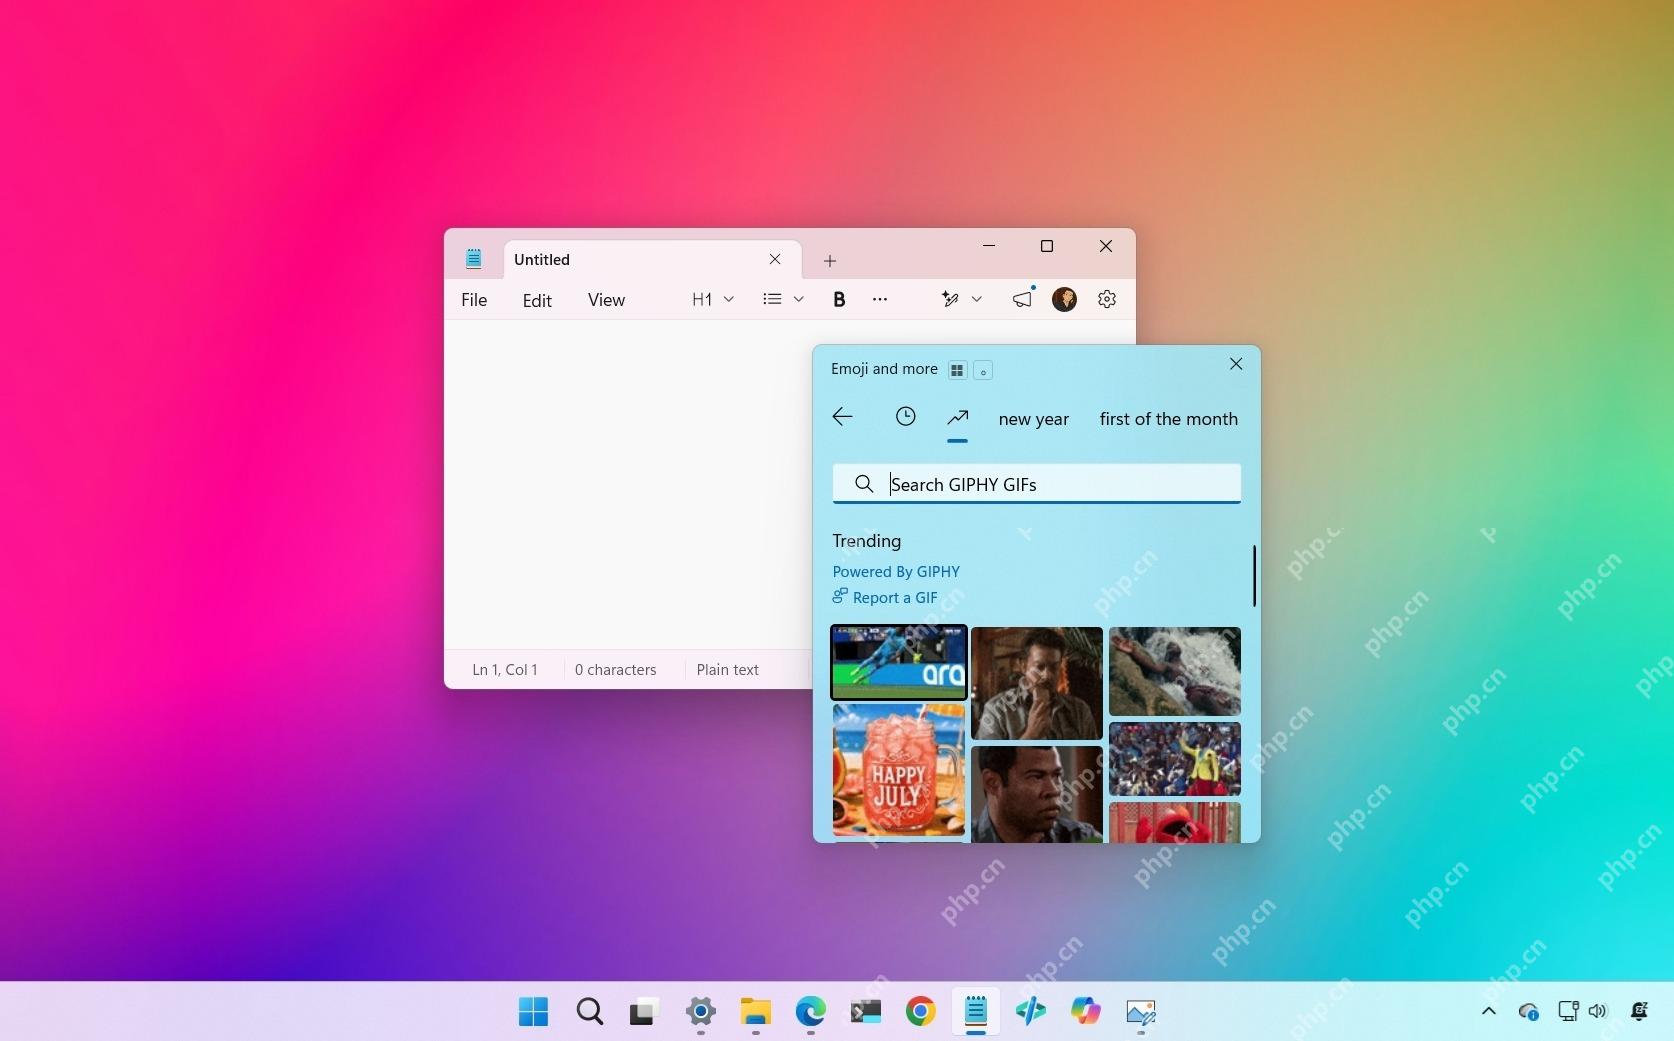Open the more formatting options ellipsis
Image resolution: width=1674 pixels, height=1041 pixels.
[880, 299]
